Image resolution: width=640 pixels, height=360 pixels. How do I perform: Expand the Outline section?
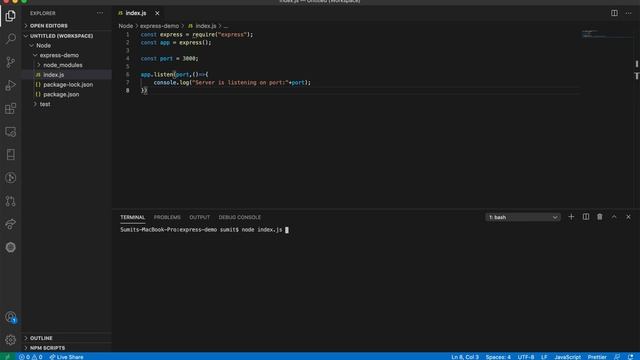pyautogui.click(x=39, y=338)
